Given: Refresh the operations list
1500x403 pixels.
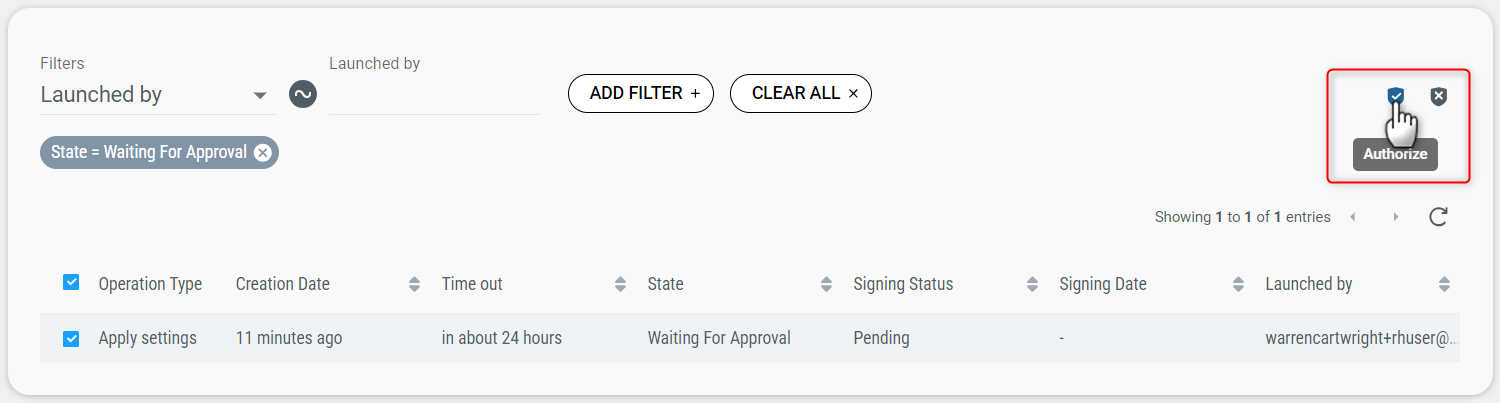Looking at the screenshot, I should pyautogui.click(x=1438, y=217).
